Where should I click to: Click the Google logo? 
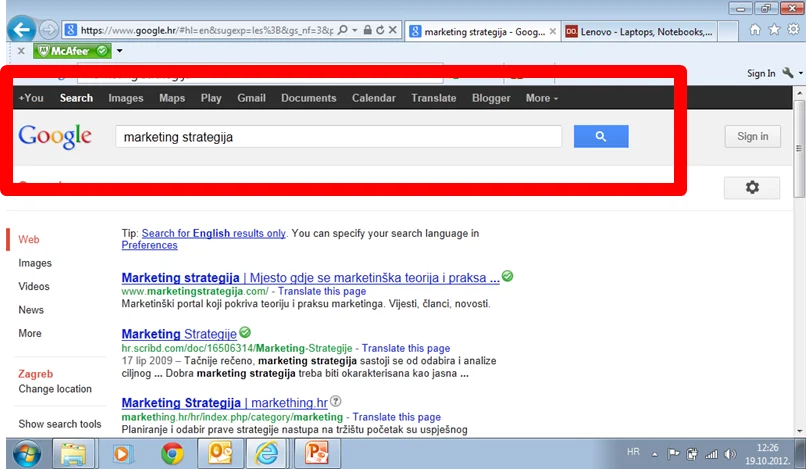pos(55,137)
